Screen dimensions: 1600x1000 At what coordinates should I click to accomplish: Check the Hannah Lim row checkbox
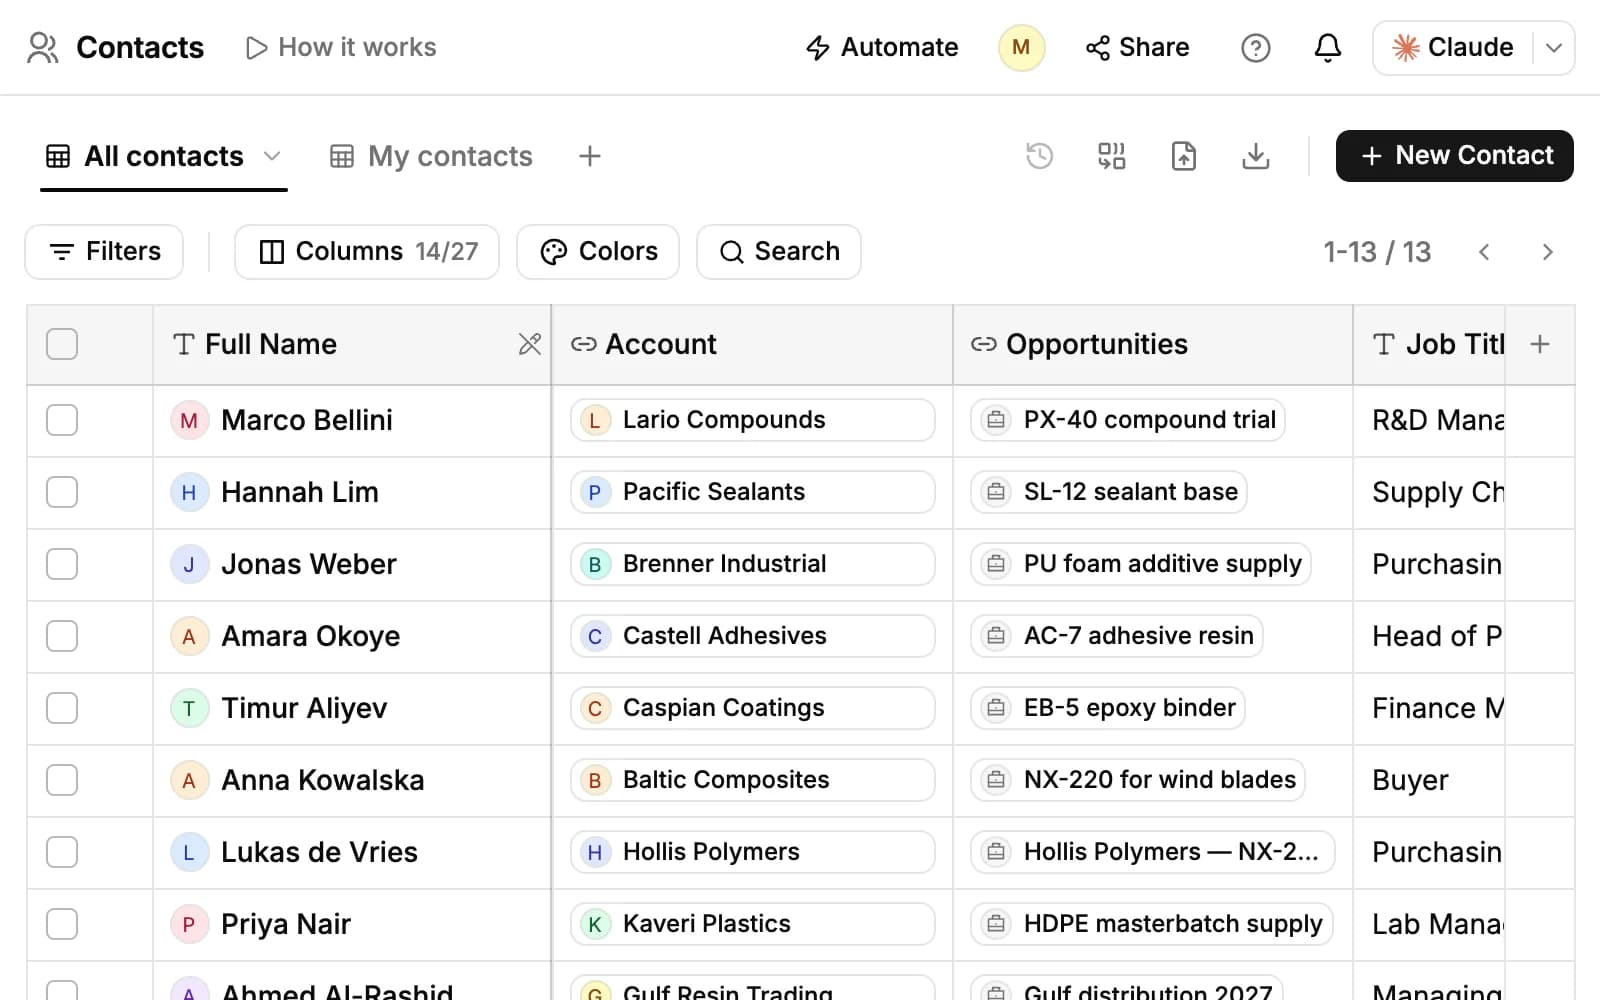(x=62, y=492)
